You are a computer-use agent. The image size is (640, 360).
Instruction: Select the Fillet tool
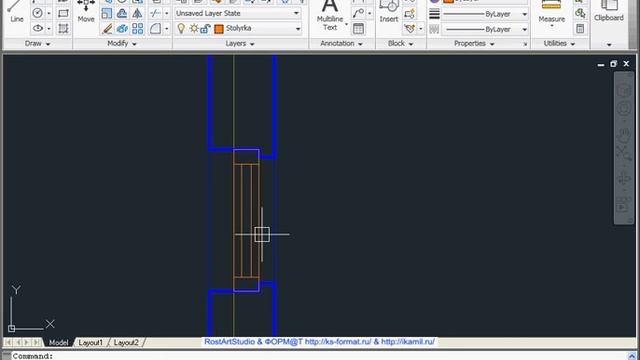pyautogui.click(x=155, y=29)
